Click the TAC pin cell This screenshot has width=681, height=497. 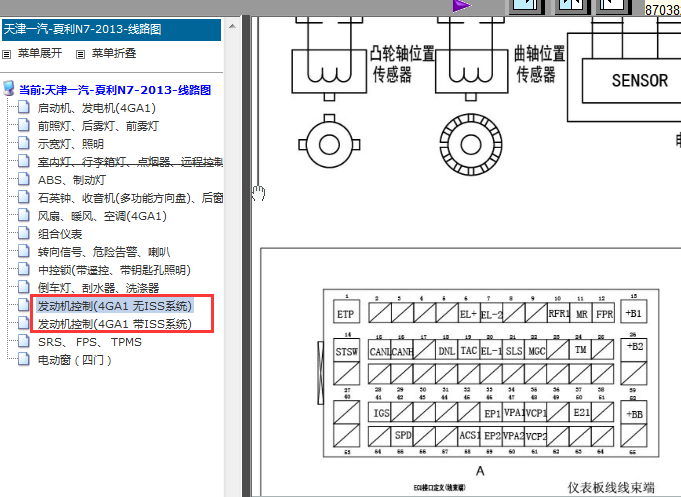click(x=468, y=350)
